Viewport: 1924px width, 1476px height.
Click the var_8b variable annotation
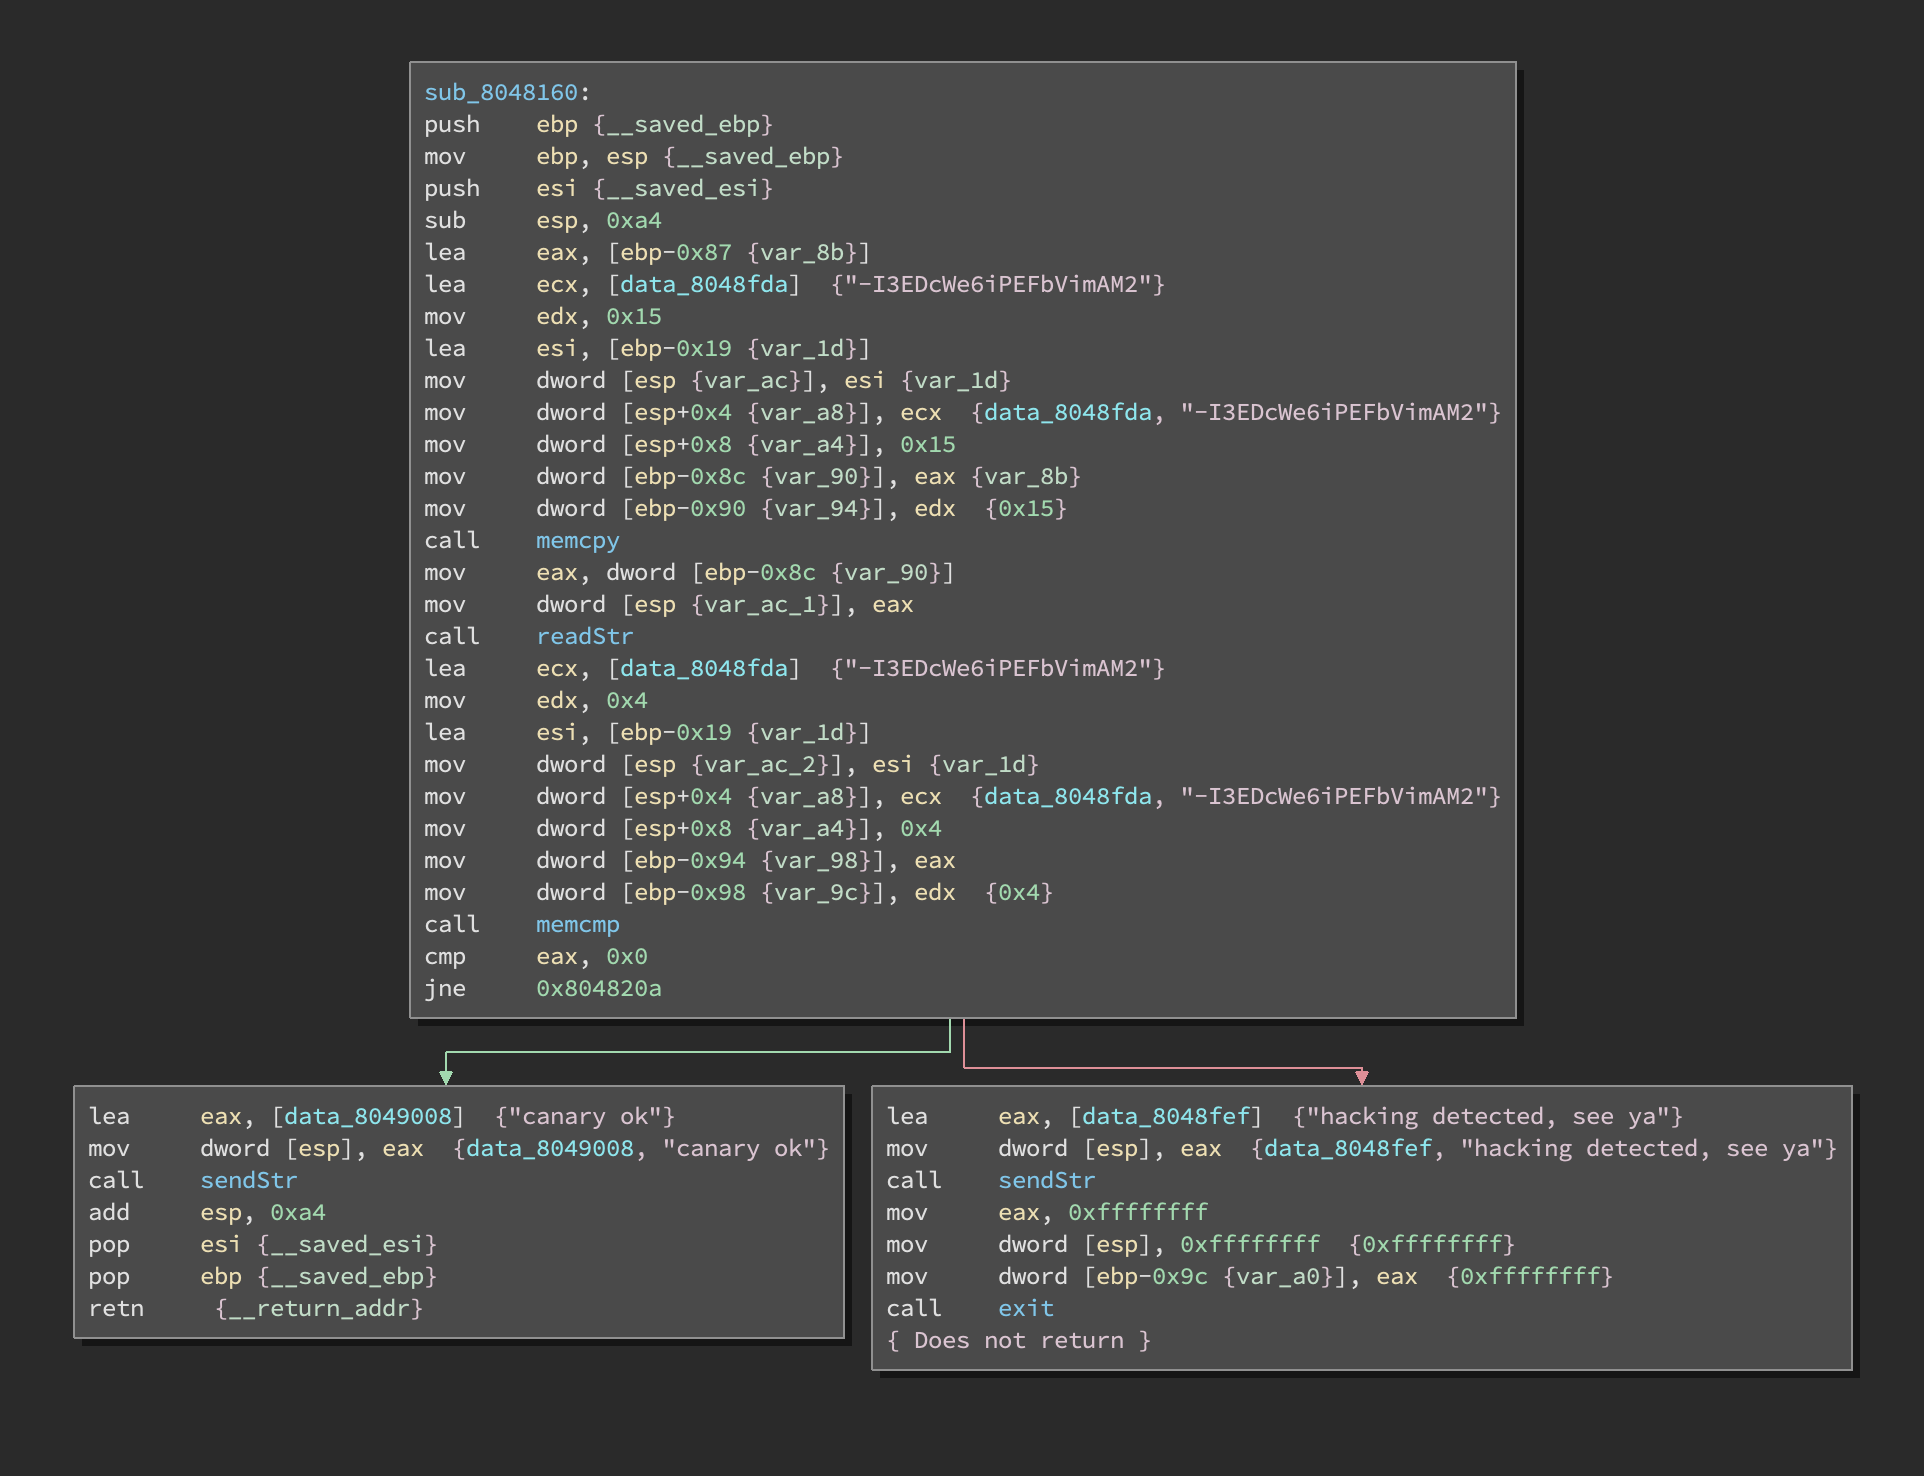coord(801,253)
